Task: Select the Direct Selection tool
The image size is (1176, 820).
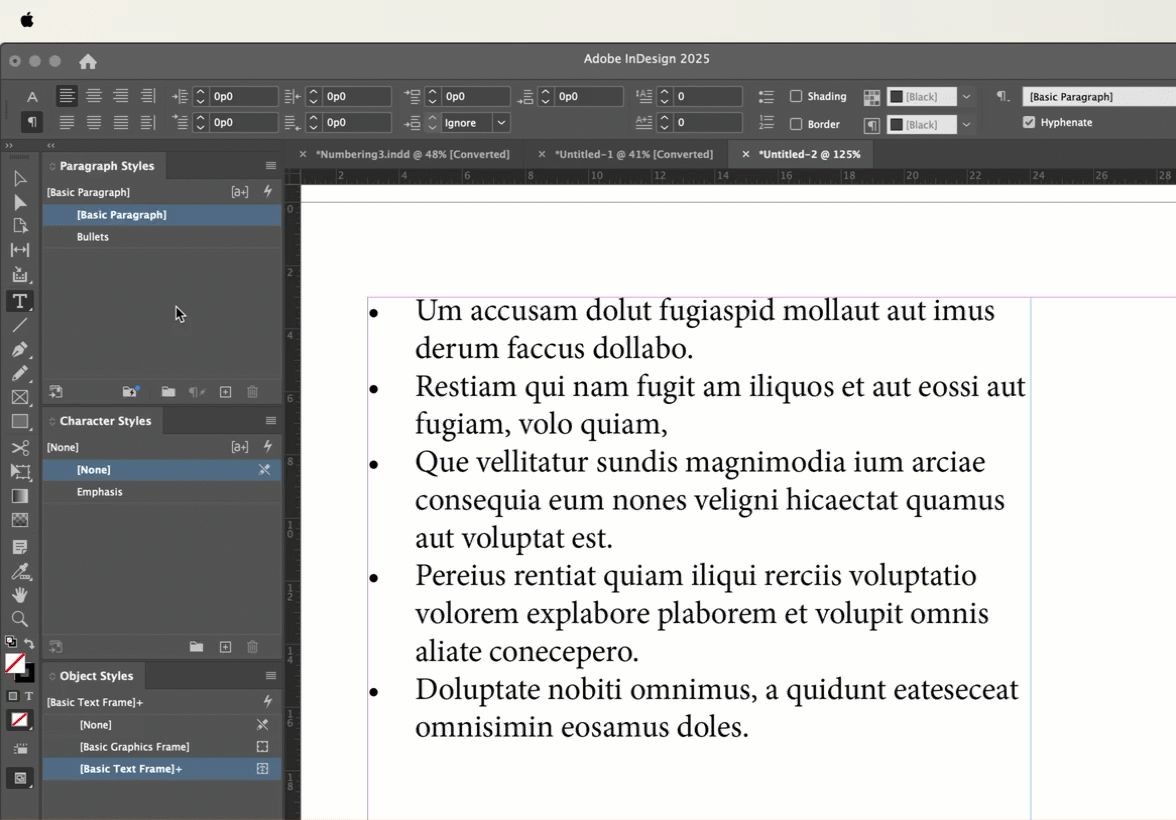Action: pos(20,203)
